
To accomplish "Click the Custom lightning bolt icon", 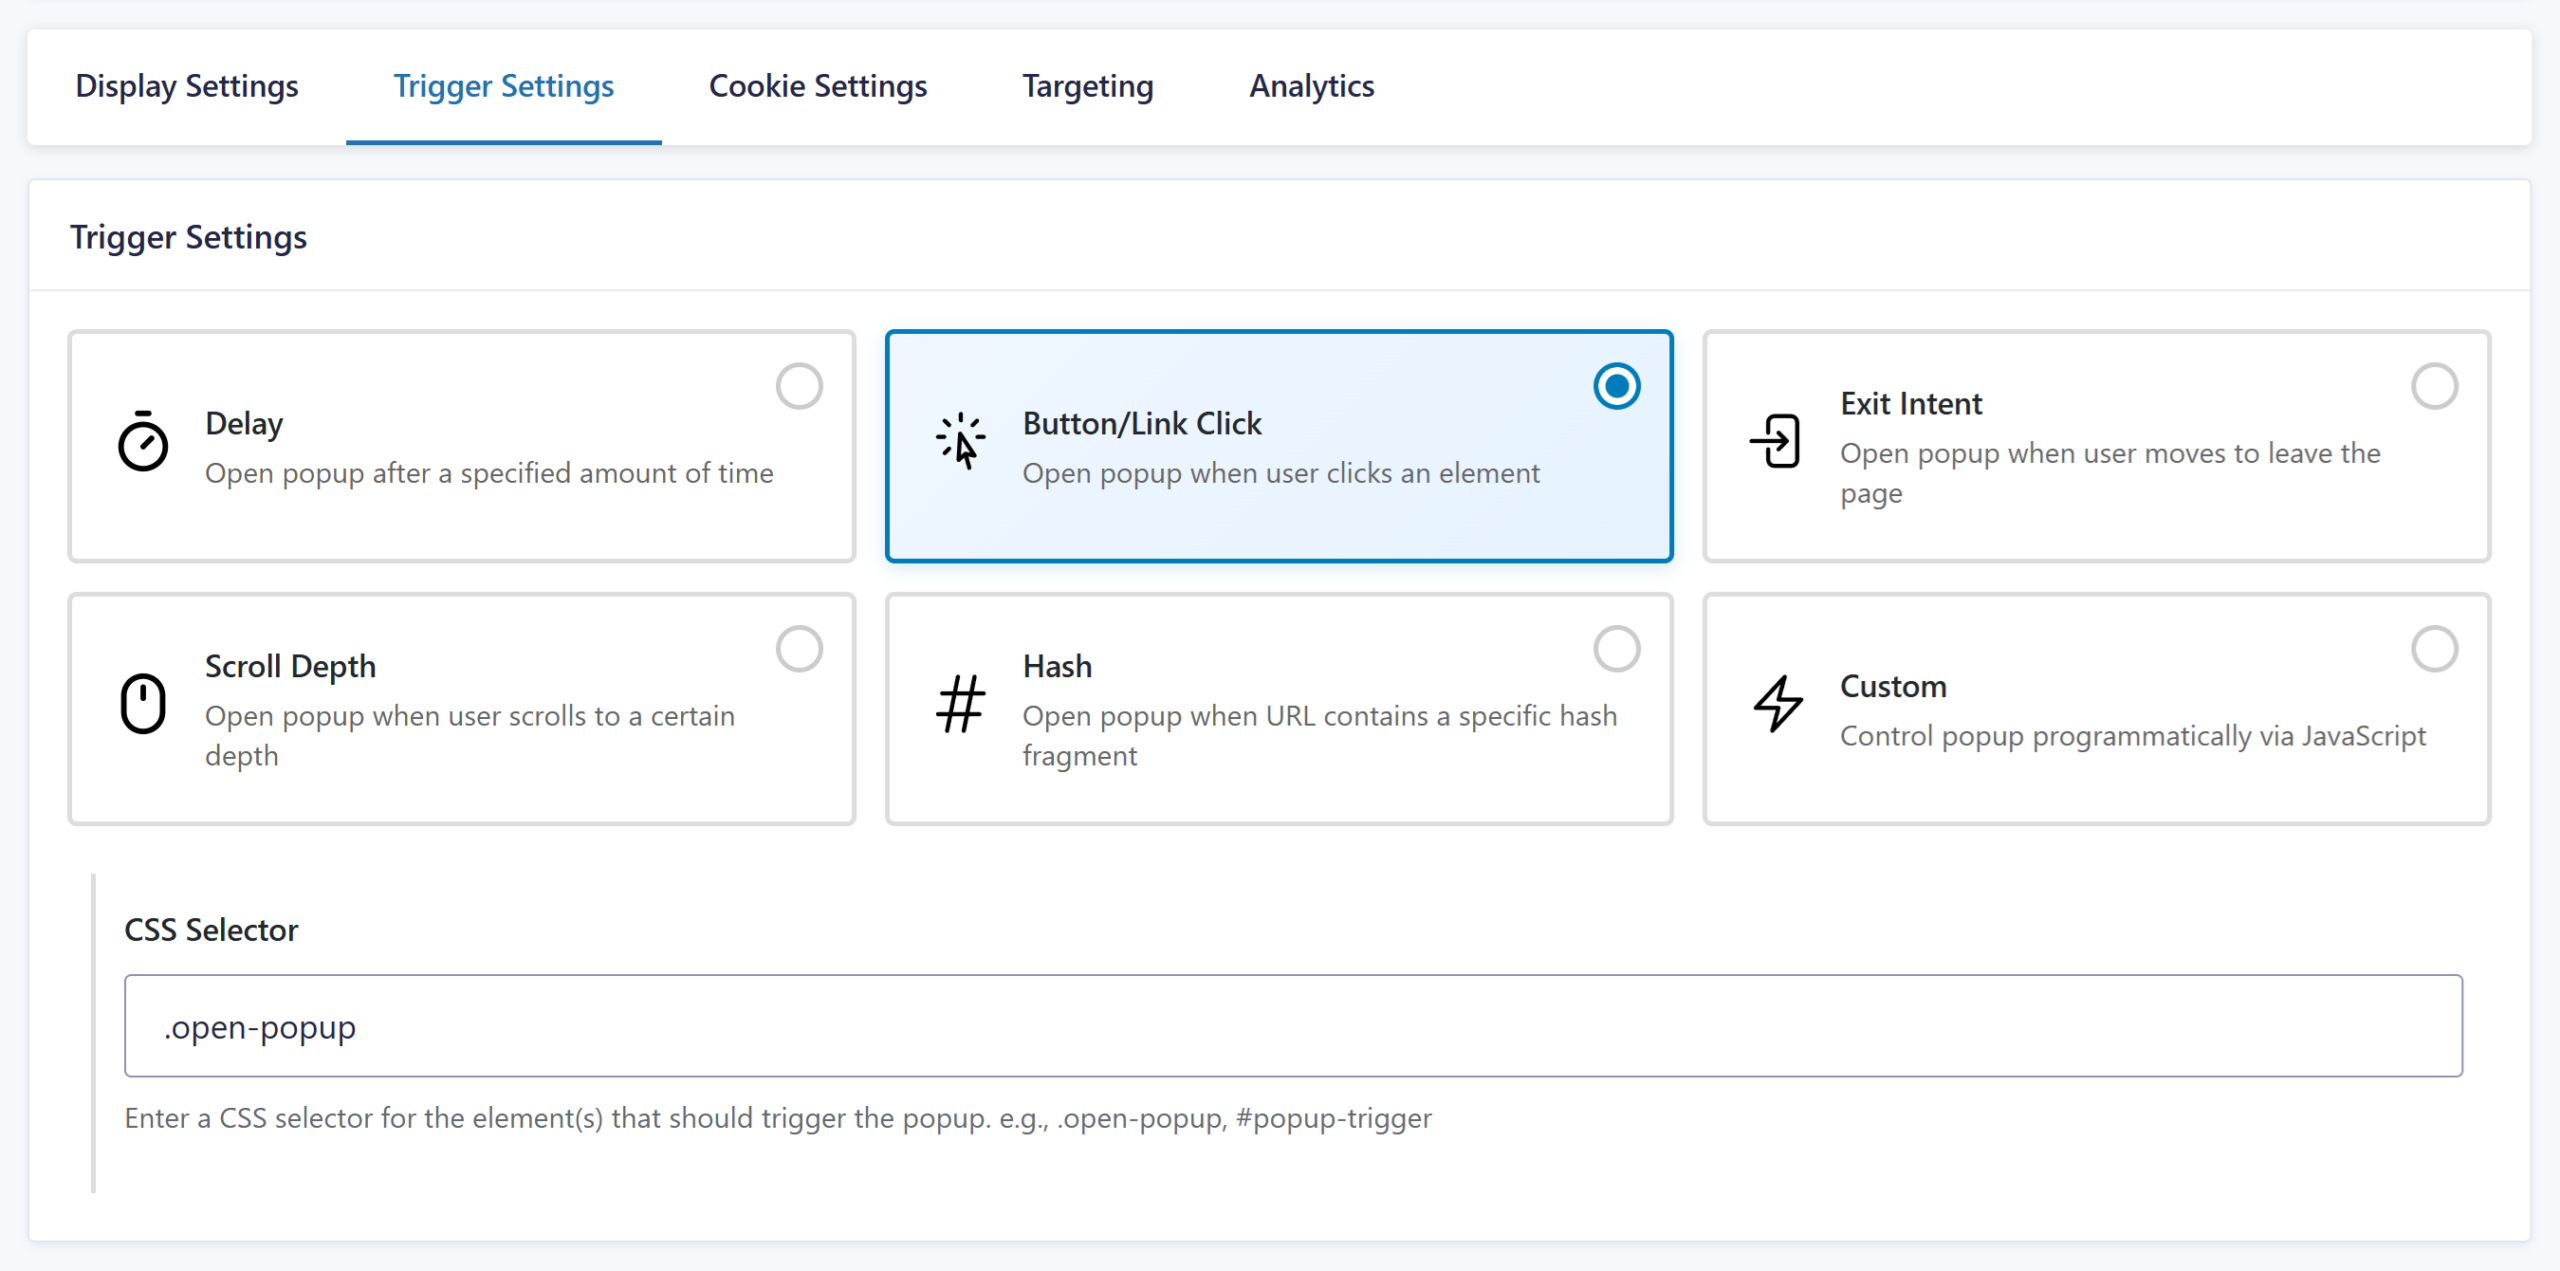I will click(1778, 704).
